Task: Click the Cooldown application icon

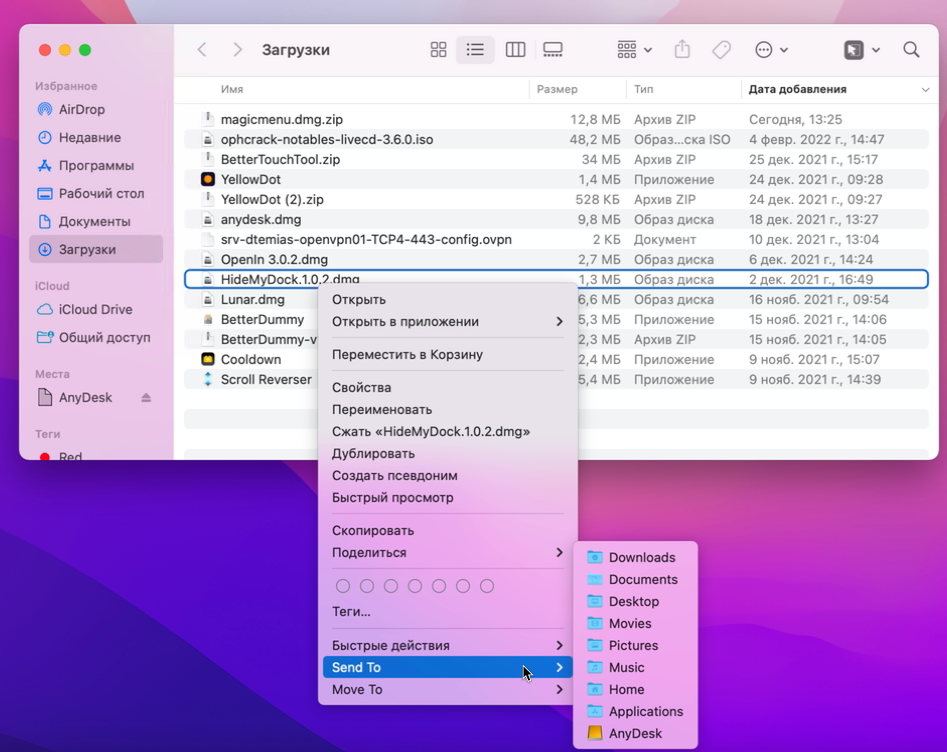Action: pos(208,359)
